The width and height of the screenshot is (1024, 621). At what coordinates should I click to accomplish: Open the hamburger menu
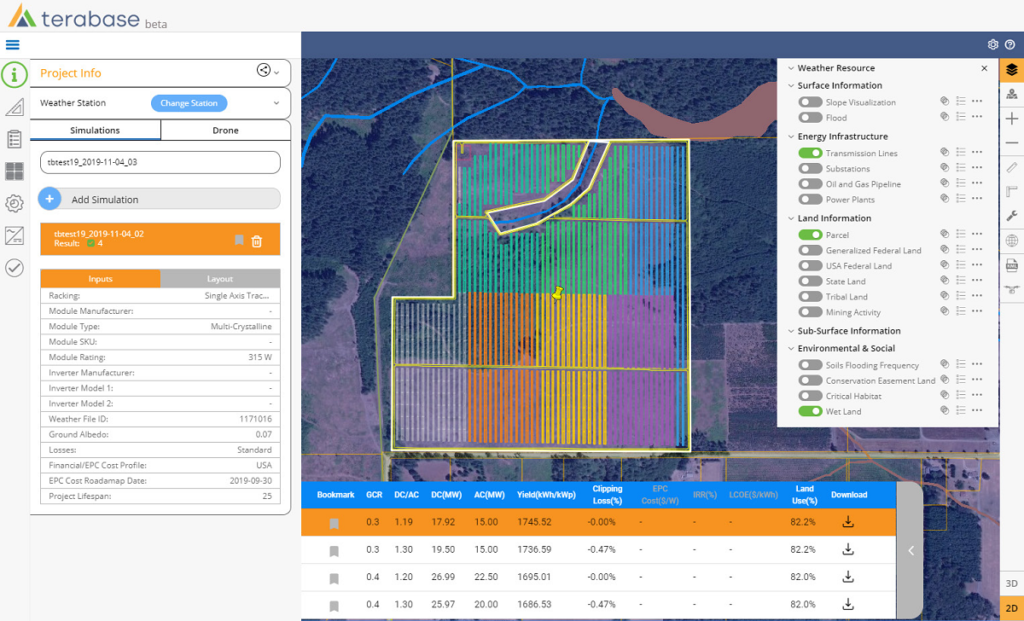coord(13,44)
